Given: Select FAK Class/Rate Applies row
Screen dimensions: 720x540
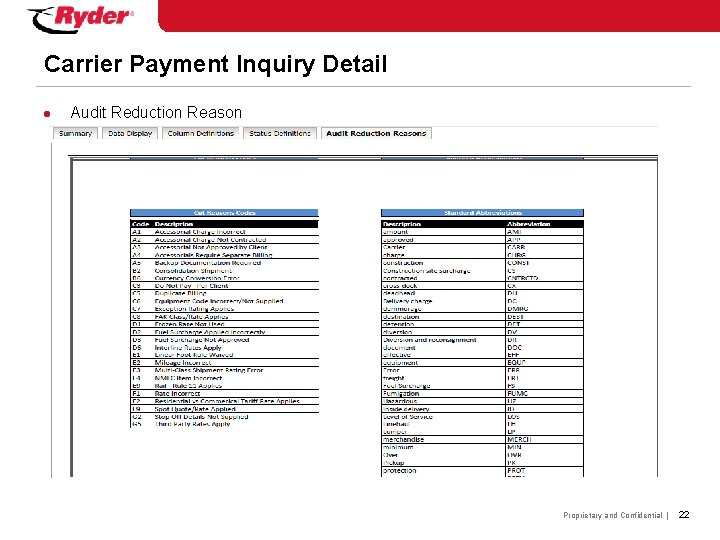Looking at the screenshot, I should [224, 316].
